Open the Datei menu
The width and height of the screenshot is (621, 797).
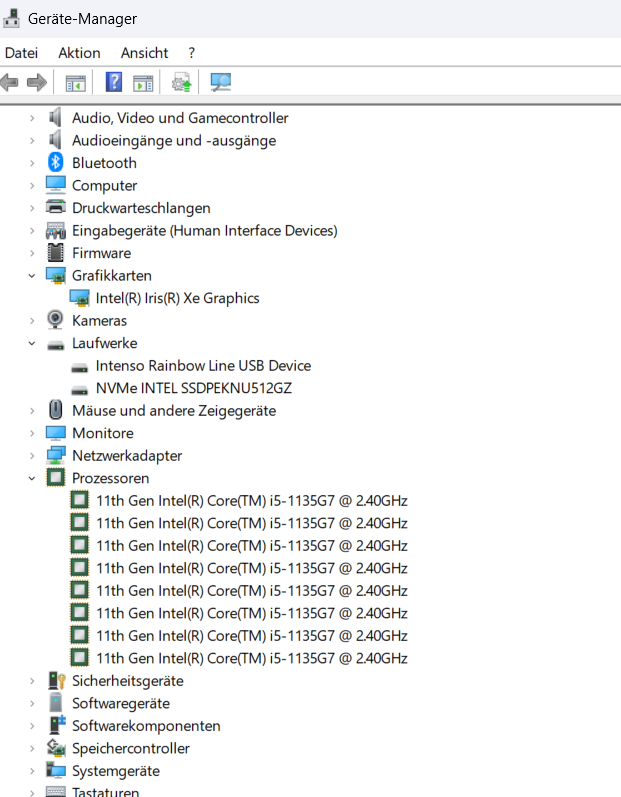[21, 53]
